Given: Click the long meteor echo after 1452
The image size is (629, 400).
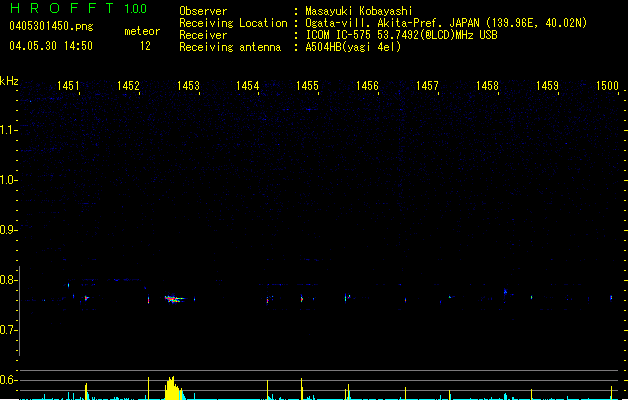Looking at the screenshot, I should click(174, 299).
